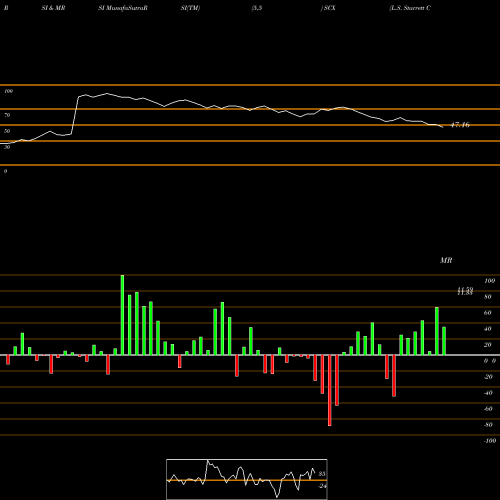Click the 'SI(TM)' header label
This screenshot has width=500, height=500.
190,8
